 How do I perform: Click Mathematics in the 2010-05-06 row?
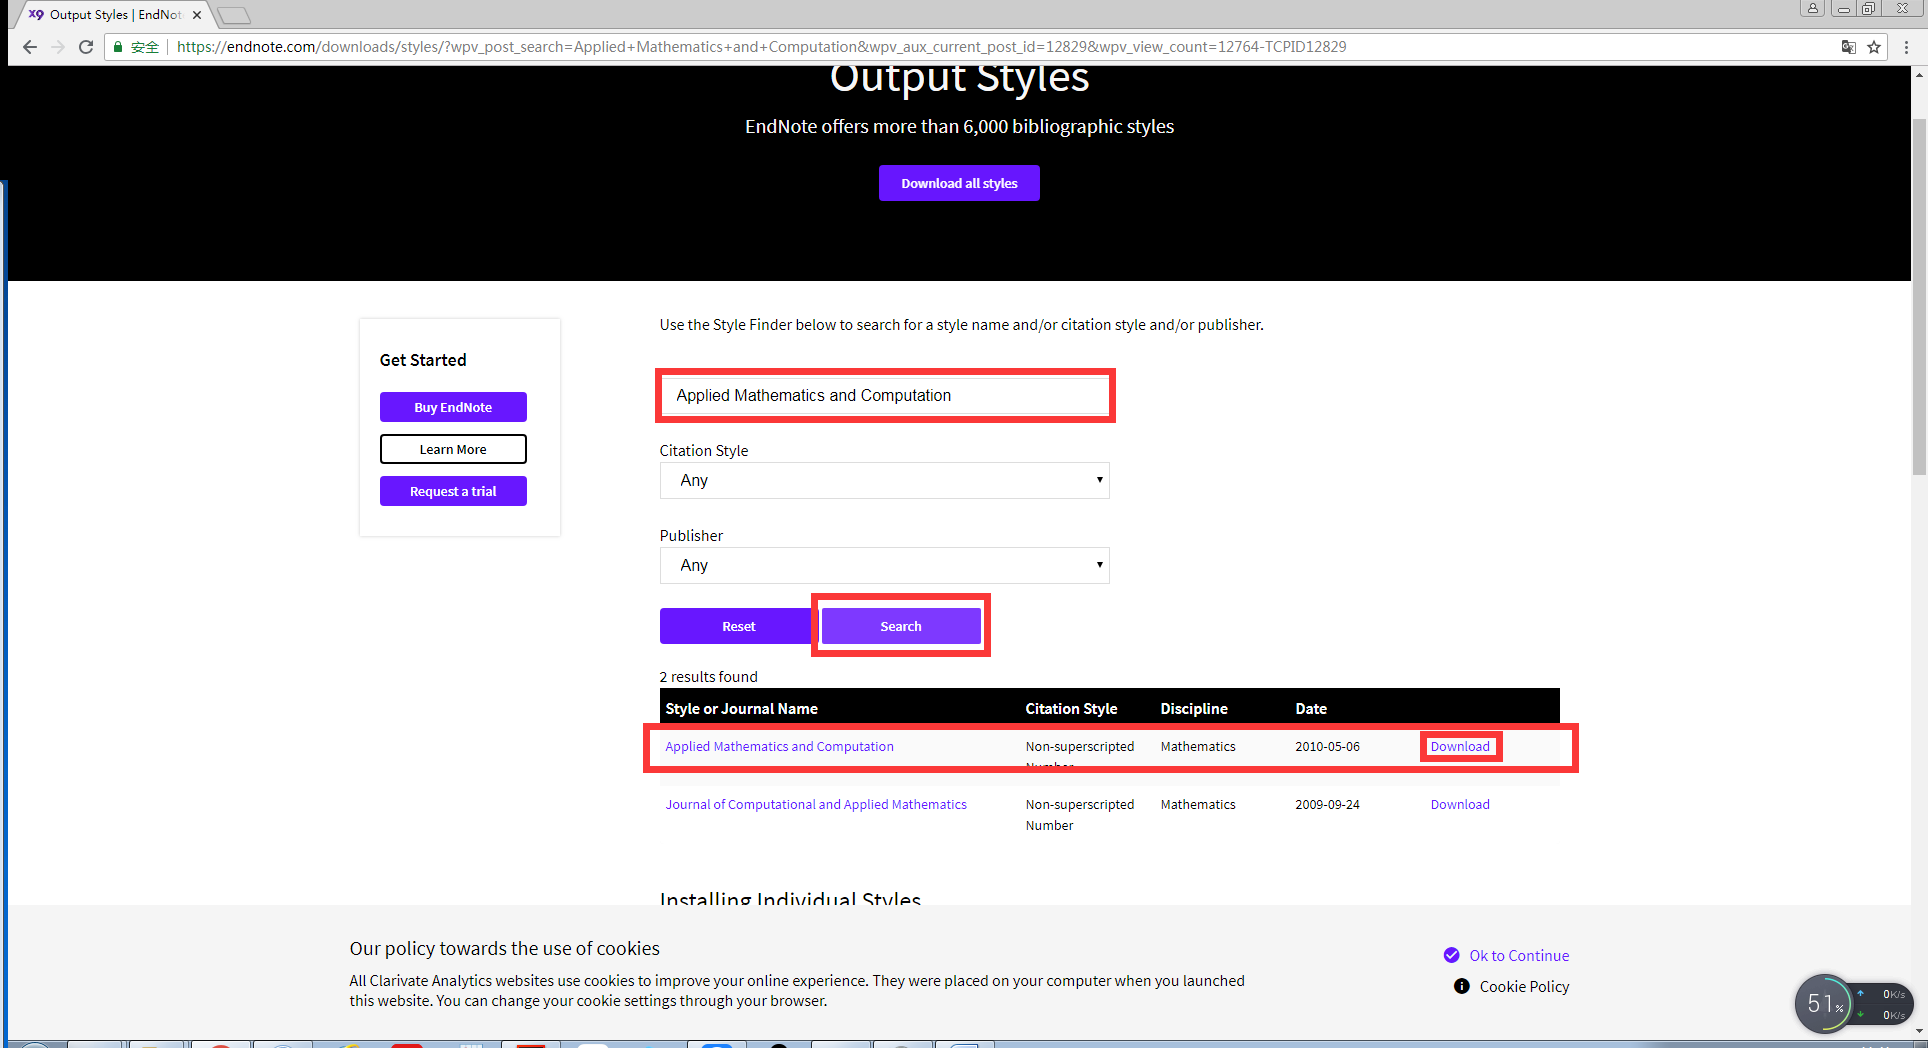1198,746
